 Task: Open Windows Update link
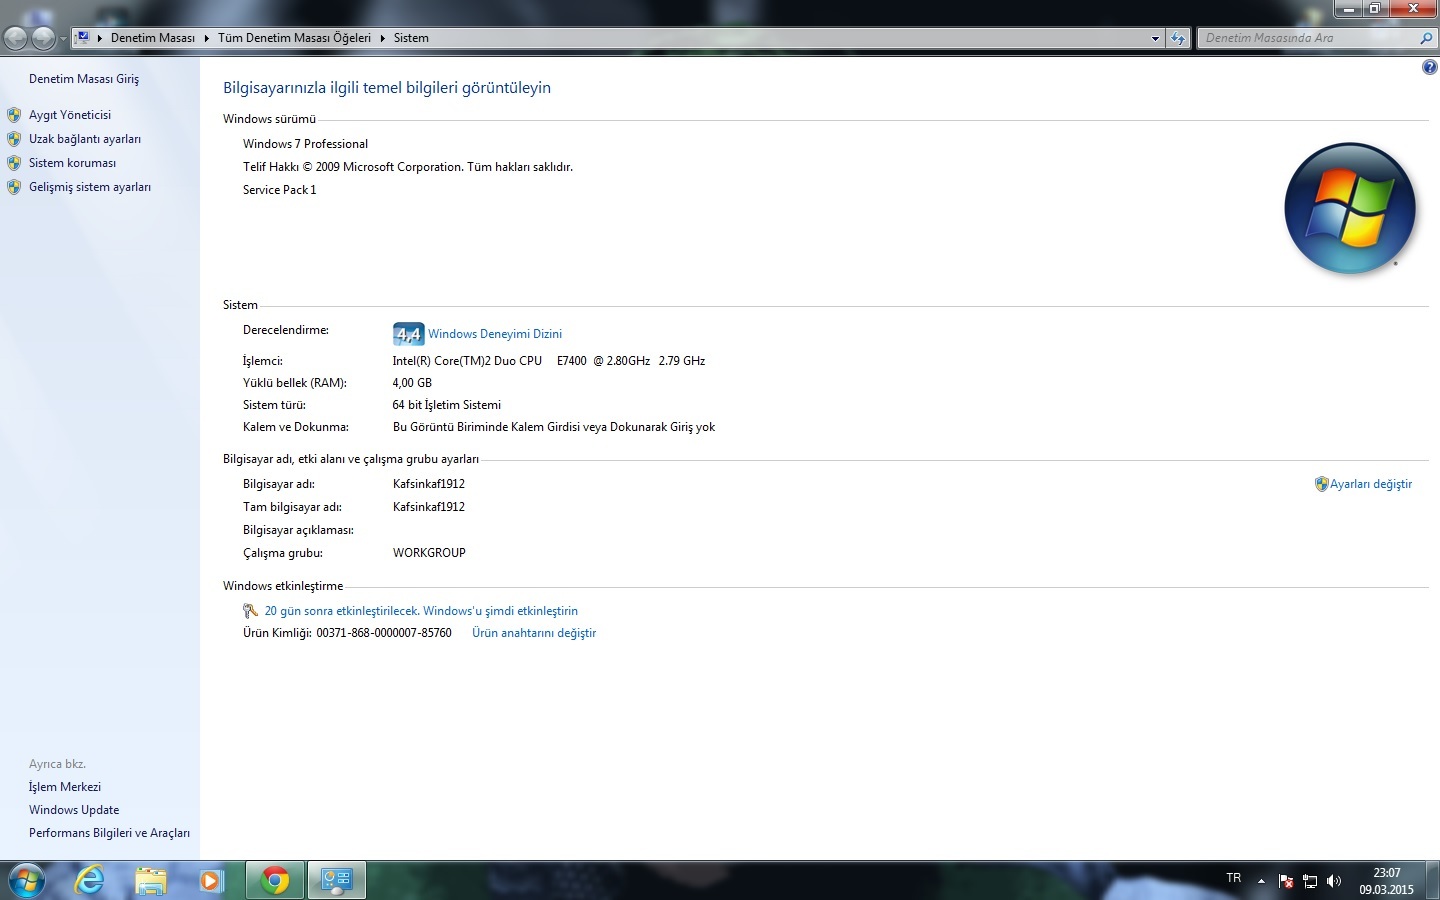tap(74, 810)
